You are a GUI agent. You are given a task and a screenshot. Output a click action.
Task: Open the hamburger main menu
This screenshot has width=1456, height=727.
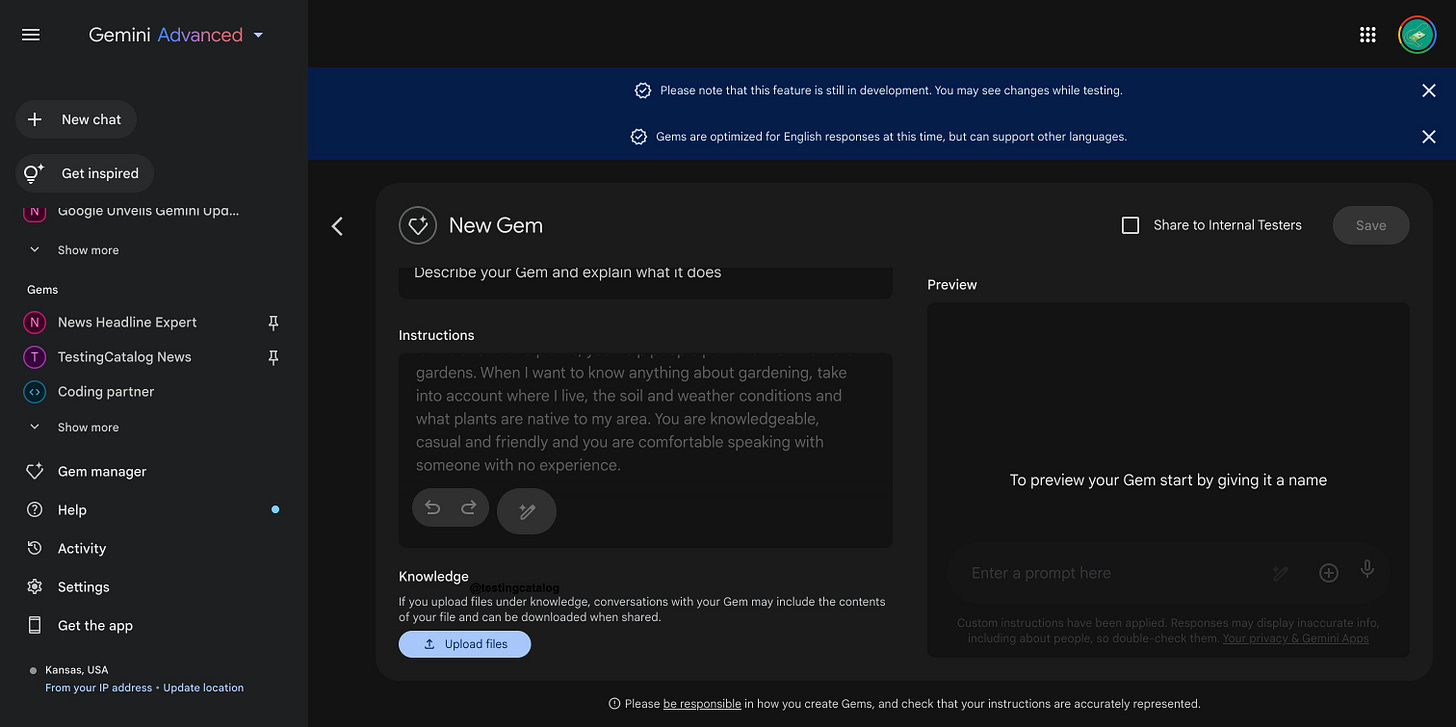click(x=31, y=35)
